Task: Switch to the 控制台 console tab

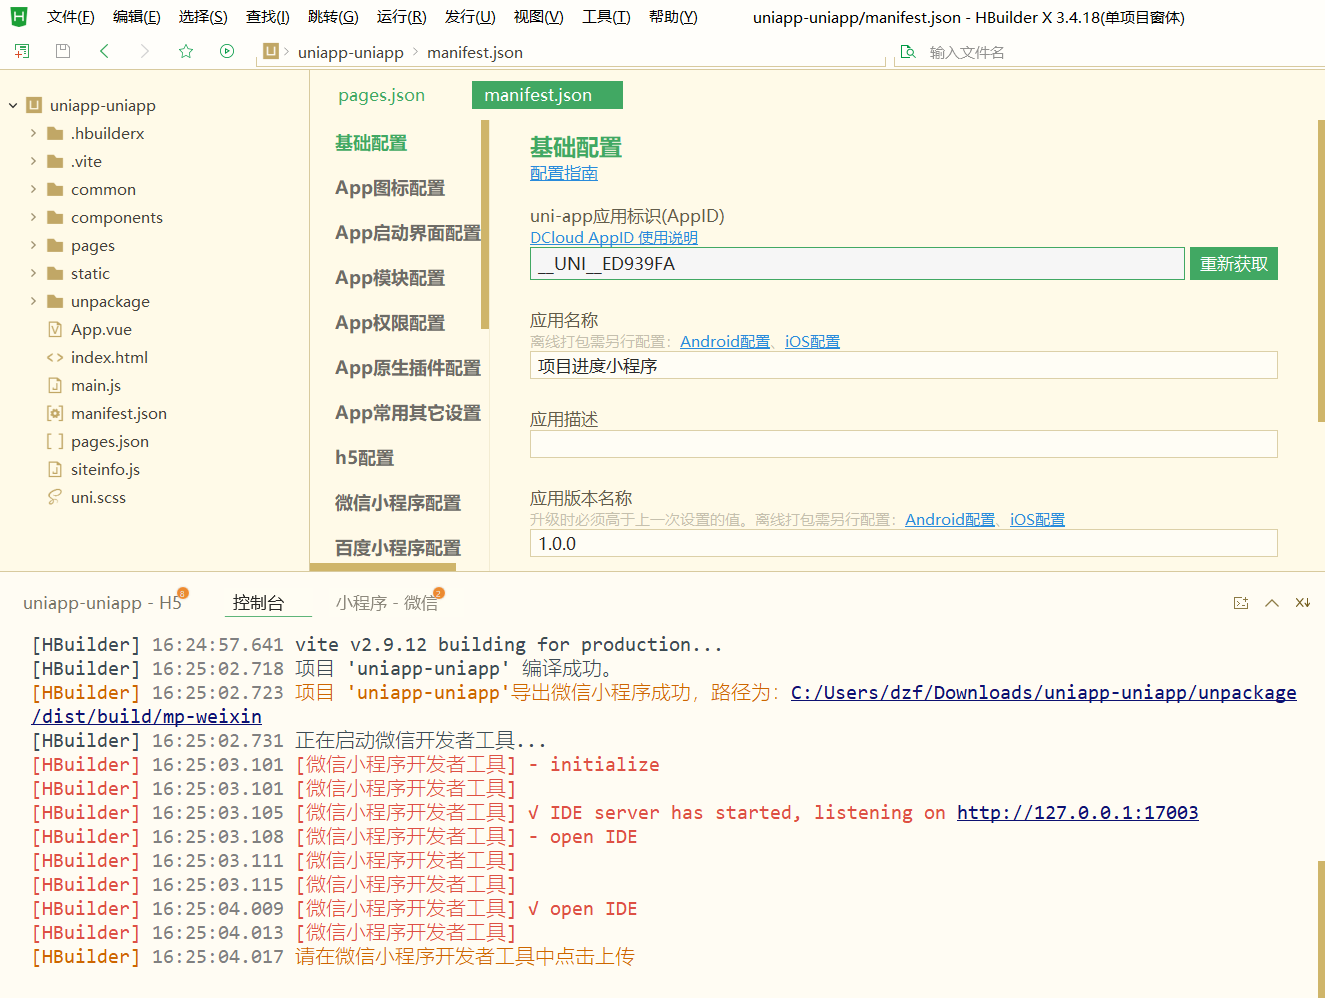Action: tap(258, 603)
